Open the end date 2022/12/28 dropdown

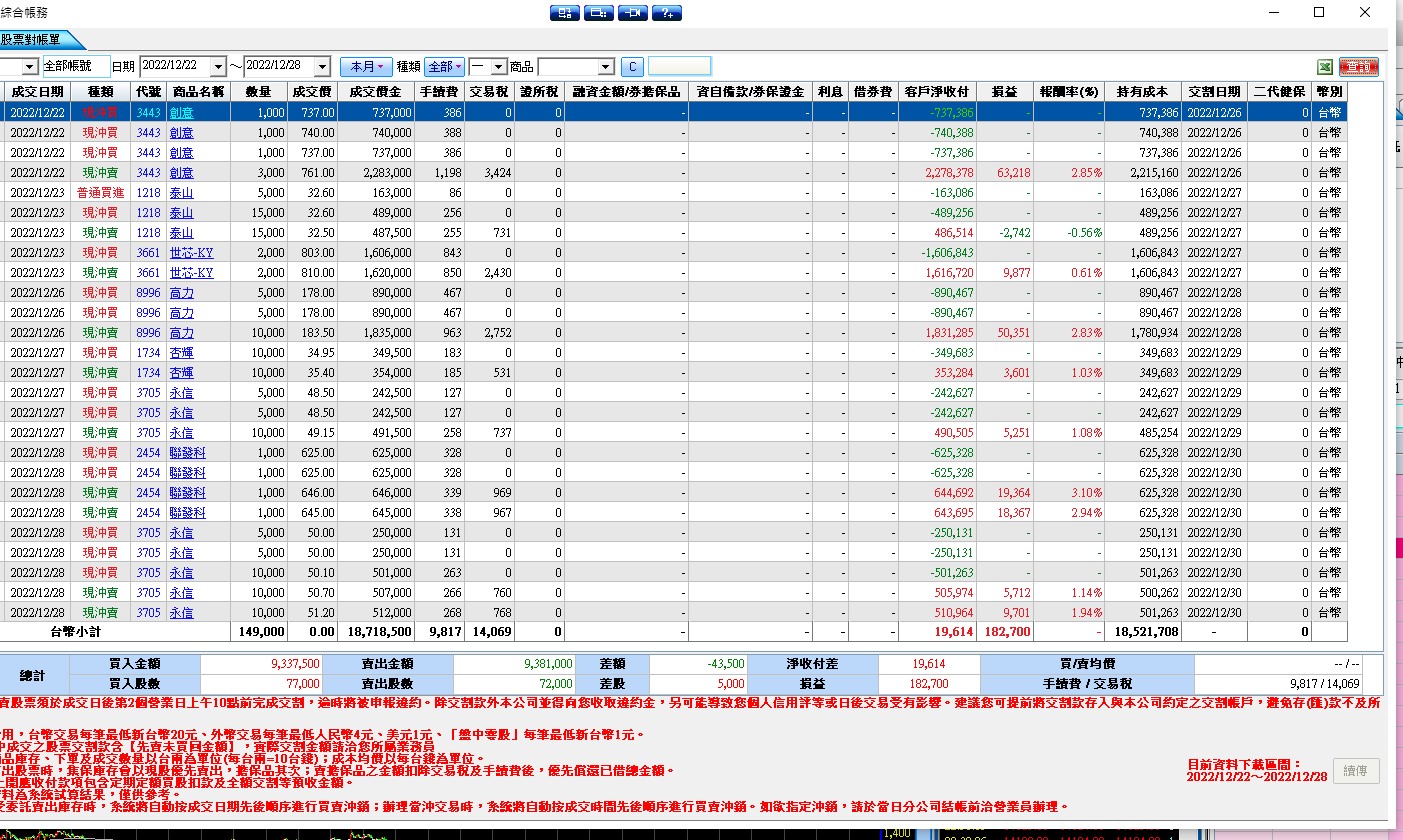322,66
